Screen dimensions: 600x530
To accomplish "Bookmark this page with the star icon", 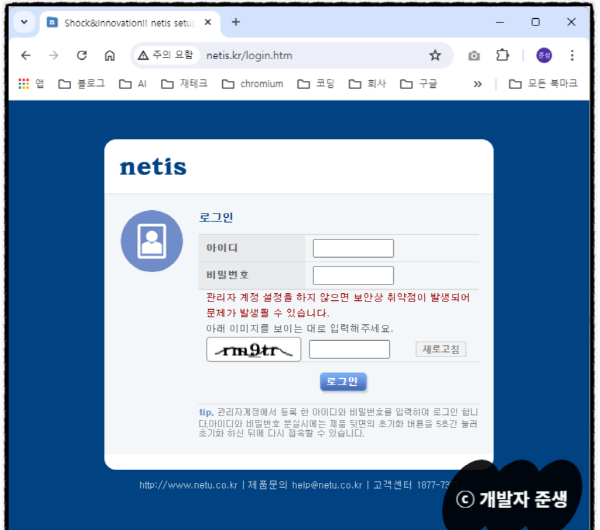I will coord(435,55).
